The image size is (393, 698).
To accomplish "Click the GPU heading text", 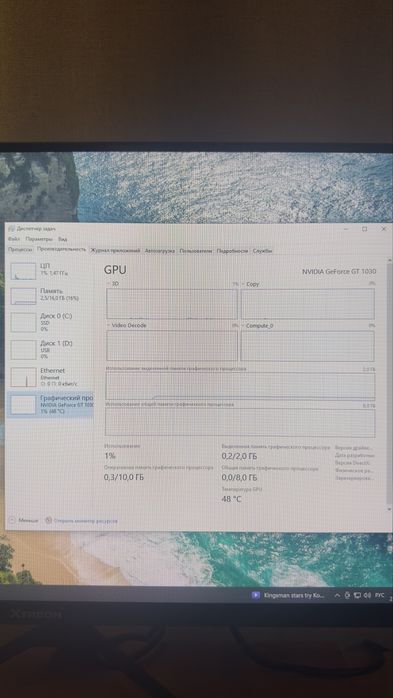I will tap(115, 270).
